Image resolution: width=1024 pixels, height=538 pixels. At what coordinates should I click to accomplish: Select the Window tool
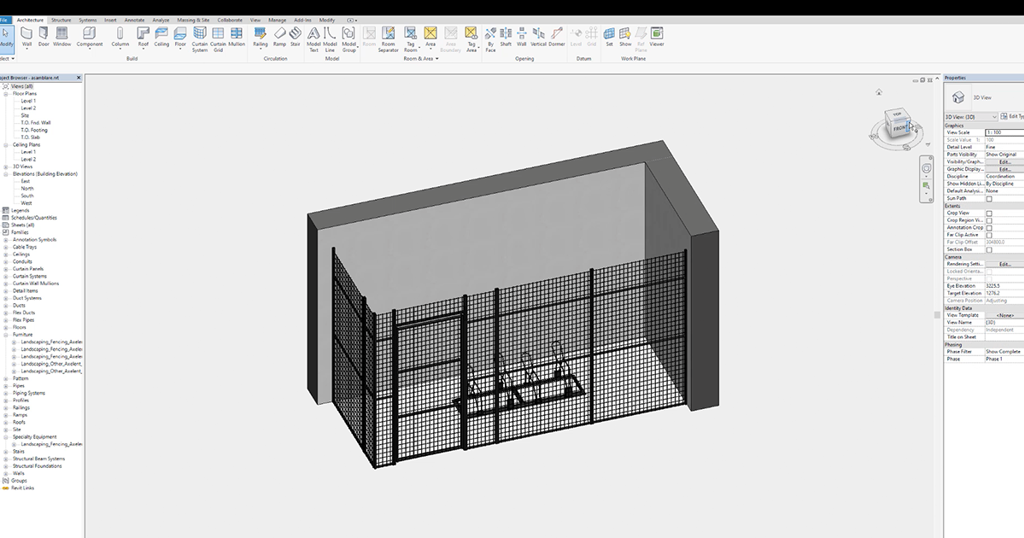pos(62,37)
